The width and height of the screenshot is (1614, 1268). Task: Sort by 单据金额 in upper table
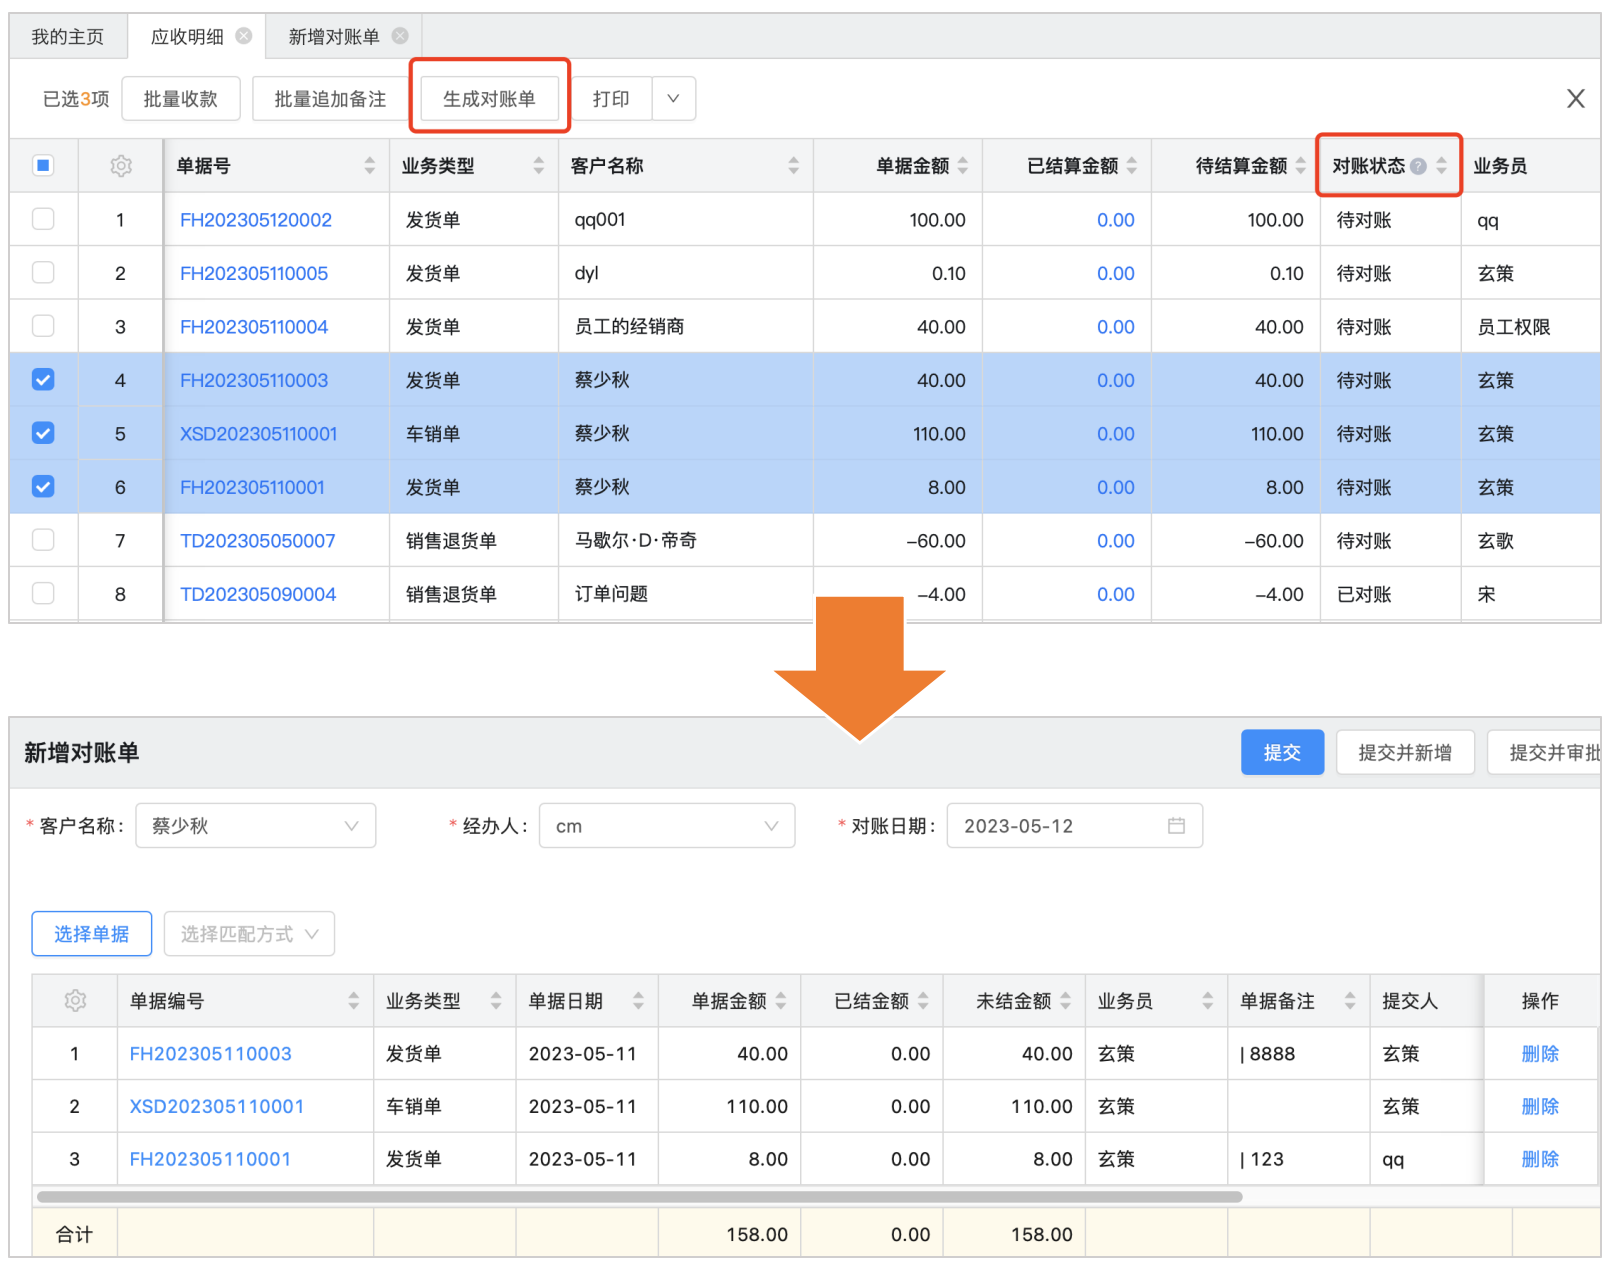point(962,166)
